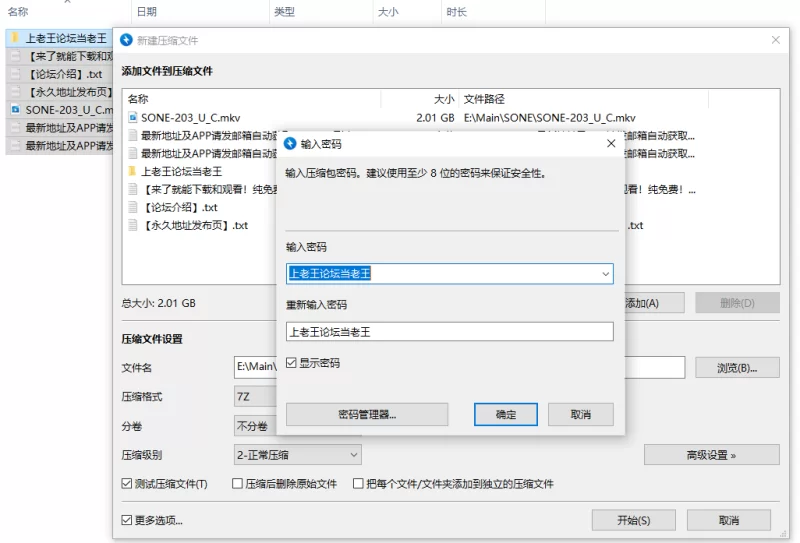The image size is (800, 543).
Task: Open the 分卷 dropdown showing 不分卷
Action: 255,426
